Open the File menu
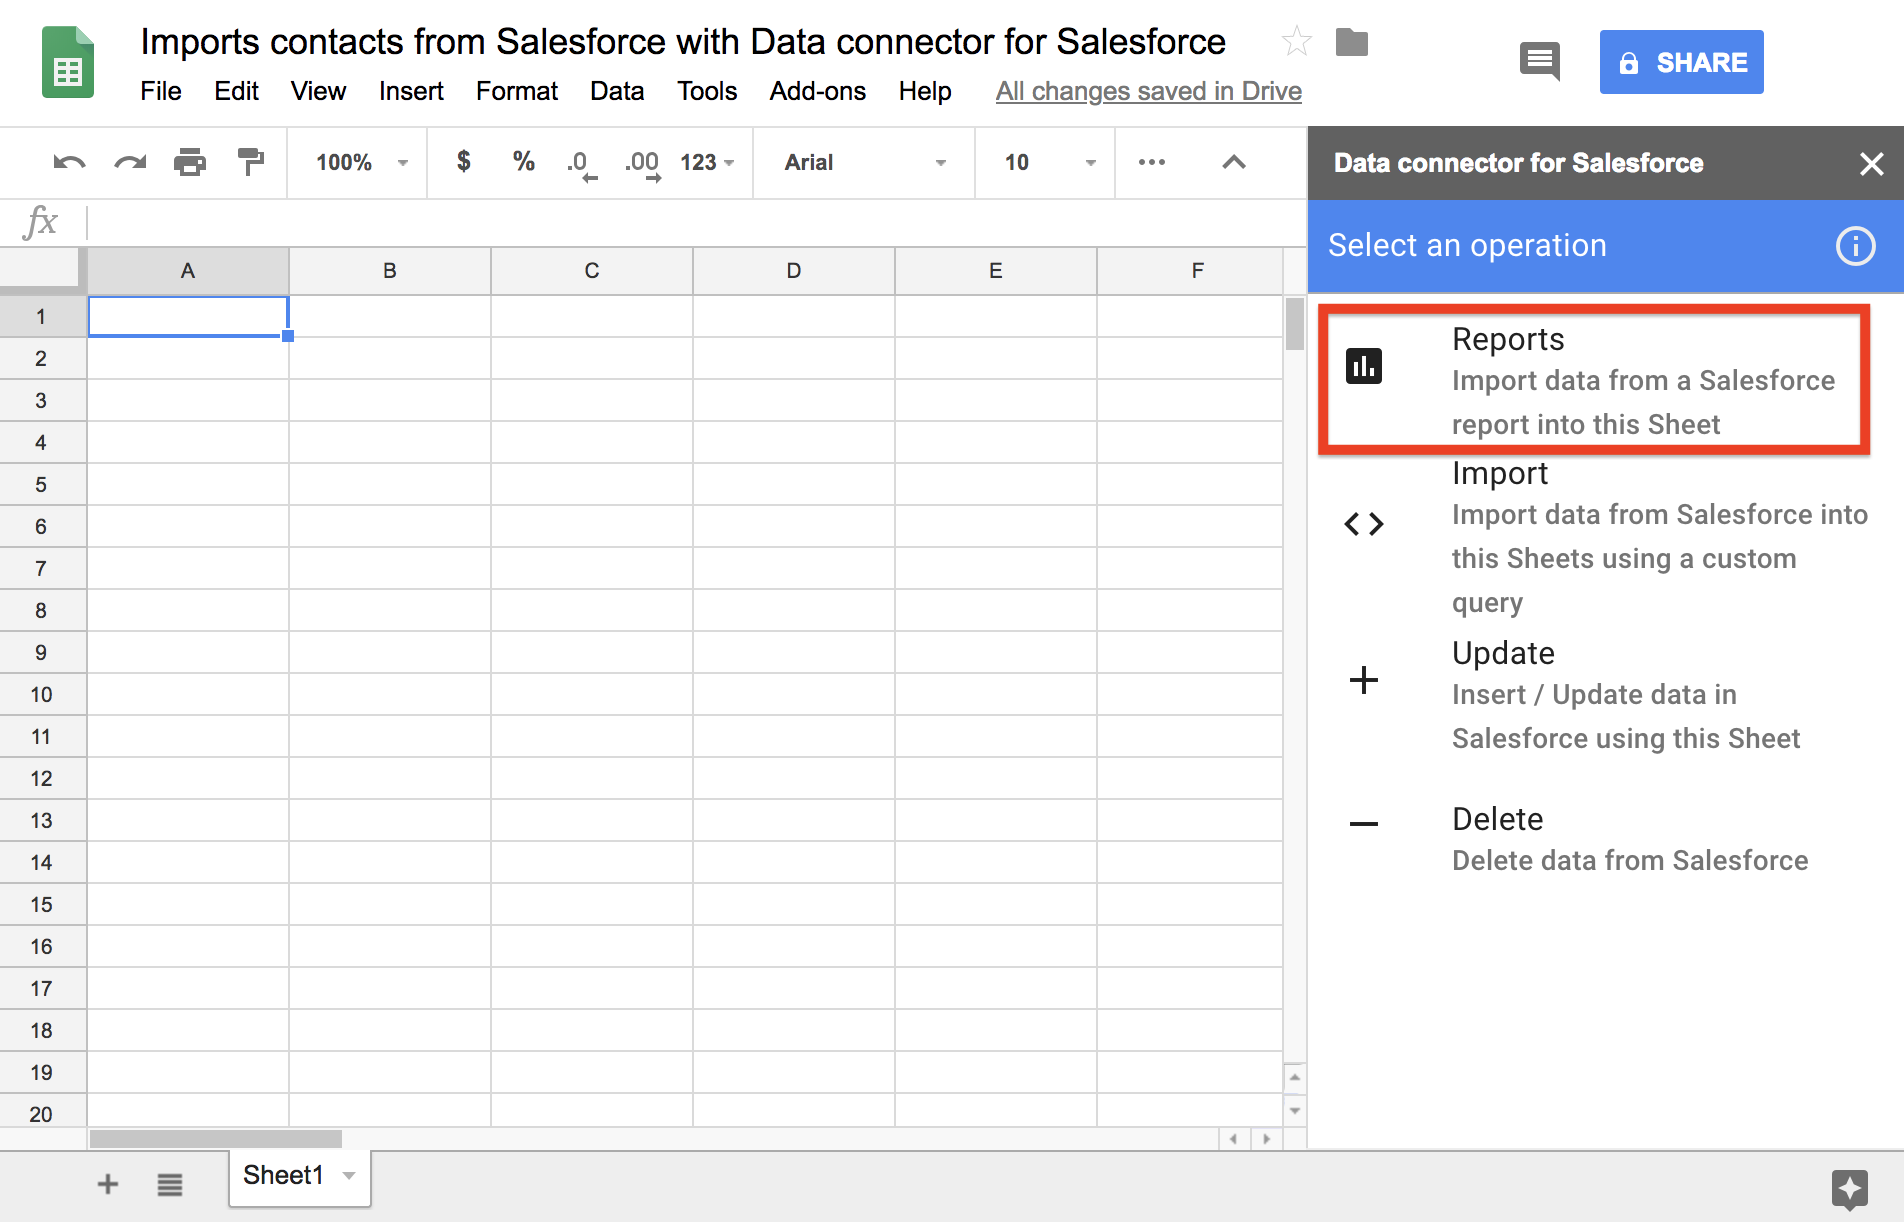Screen dimensions: 1904x1222 point(161,91)
